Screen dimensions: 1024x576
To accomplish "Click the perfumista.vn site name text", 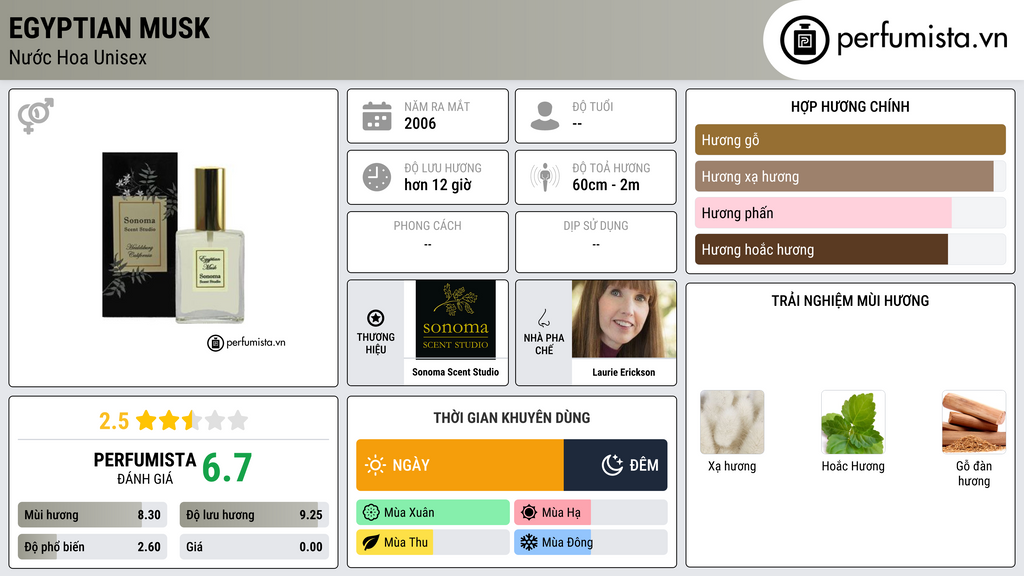I will [x=922, y=38].
